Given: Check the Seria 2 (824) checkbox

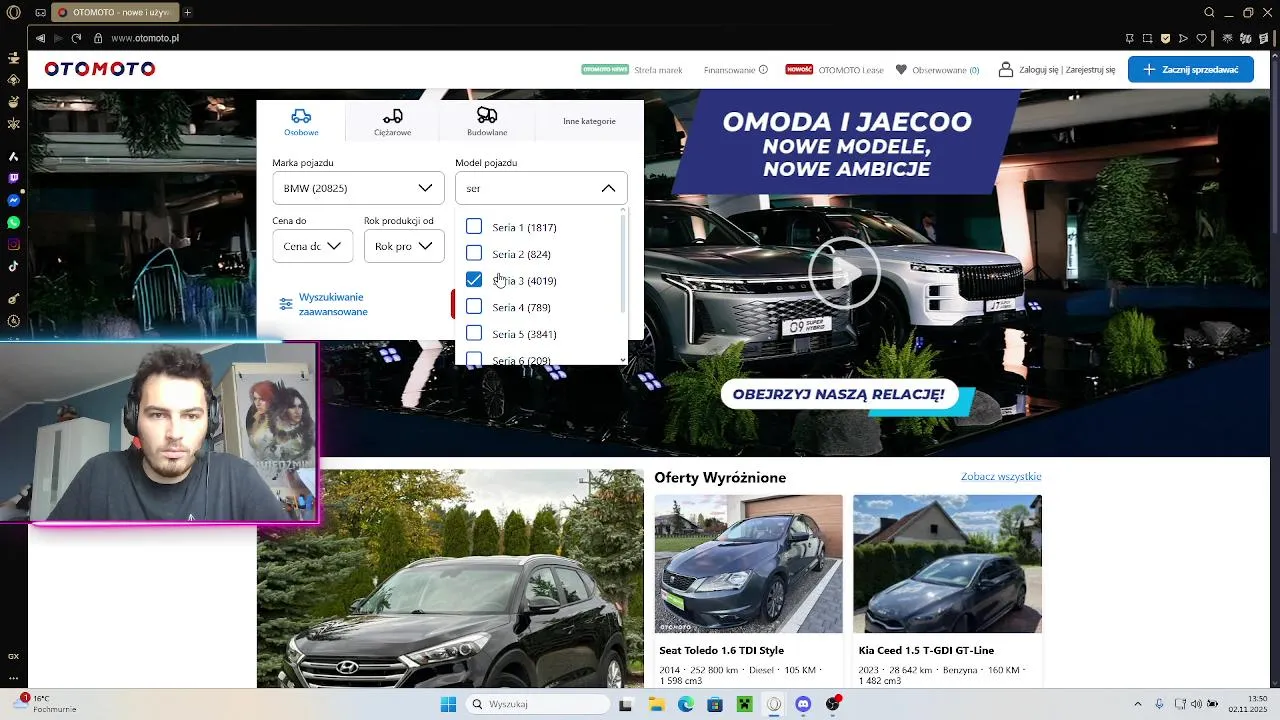Looking at the screenshot, I should coord(474,253).
